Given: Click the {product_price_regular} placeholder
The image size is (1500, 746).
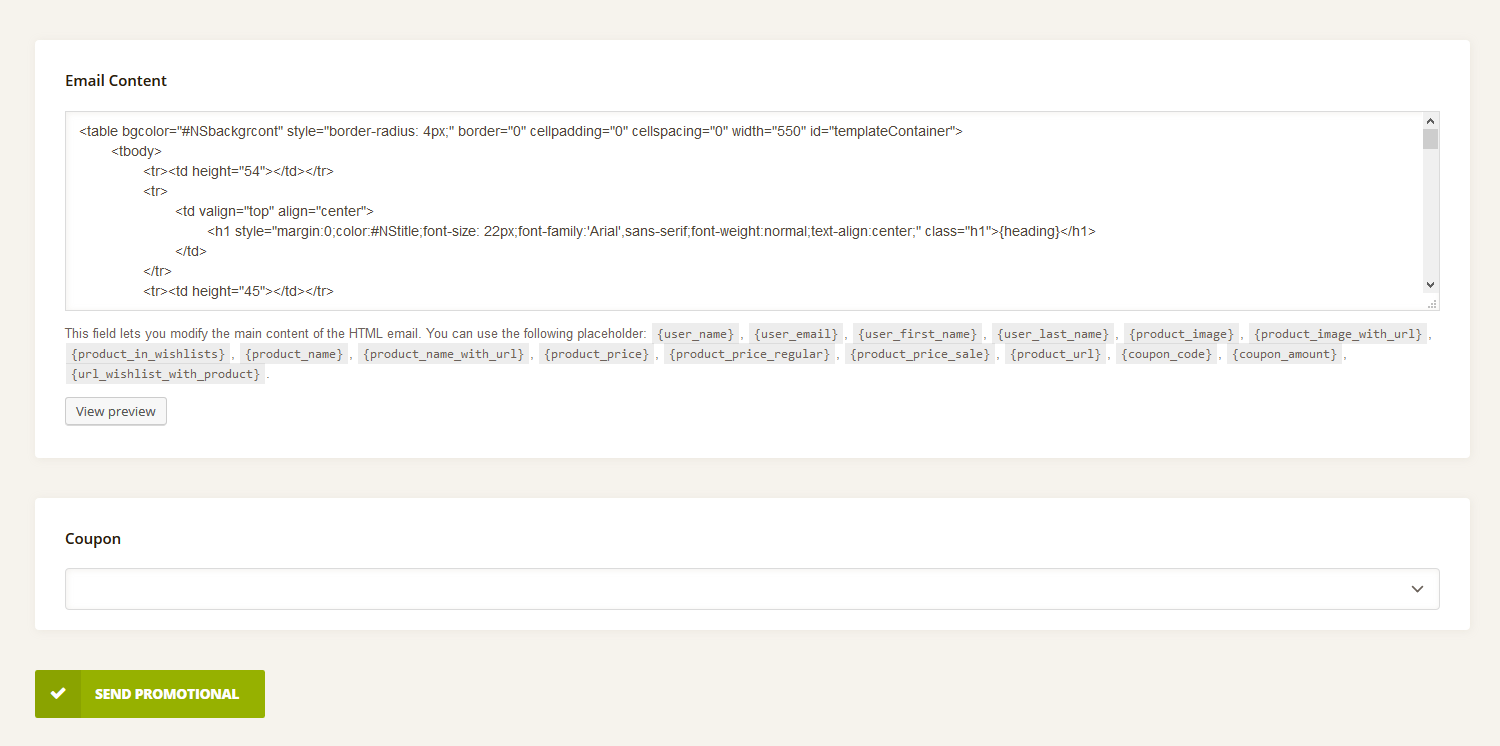Looking at the screenshot, I should (x=749, y=354).
